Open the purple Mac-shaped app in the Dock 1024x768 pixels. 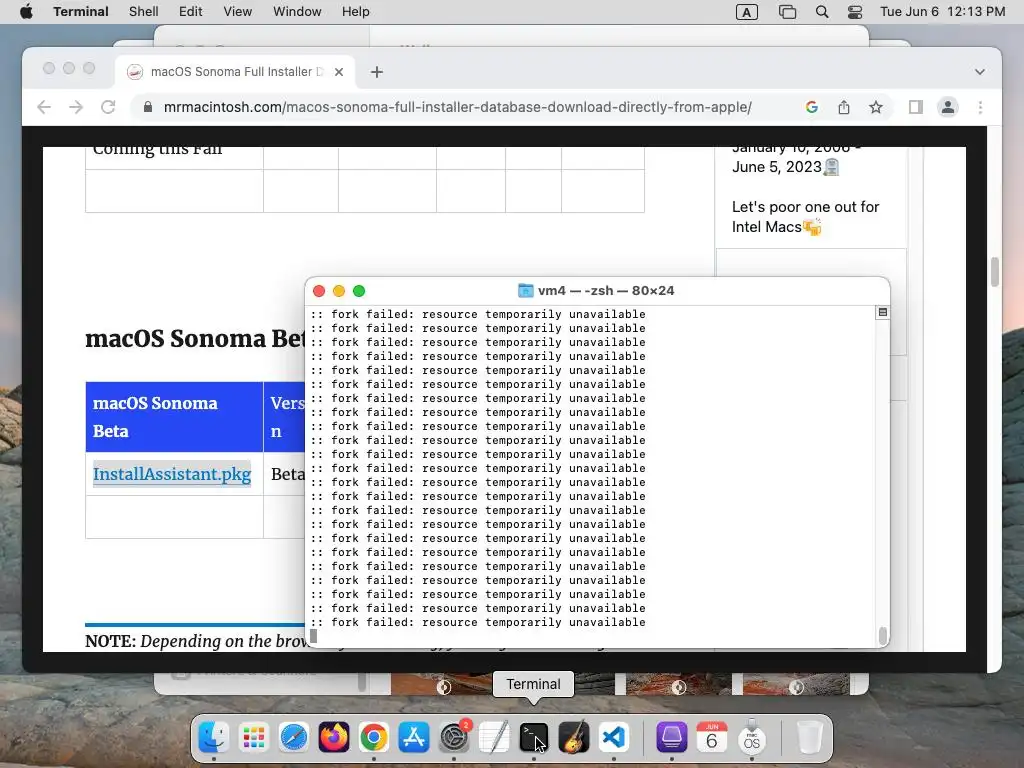671,738
